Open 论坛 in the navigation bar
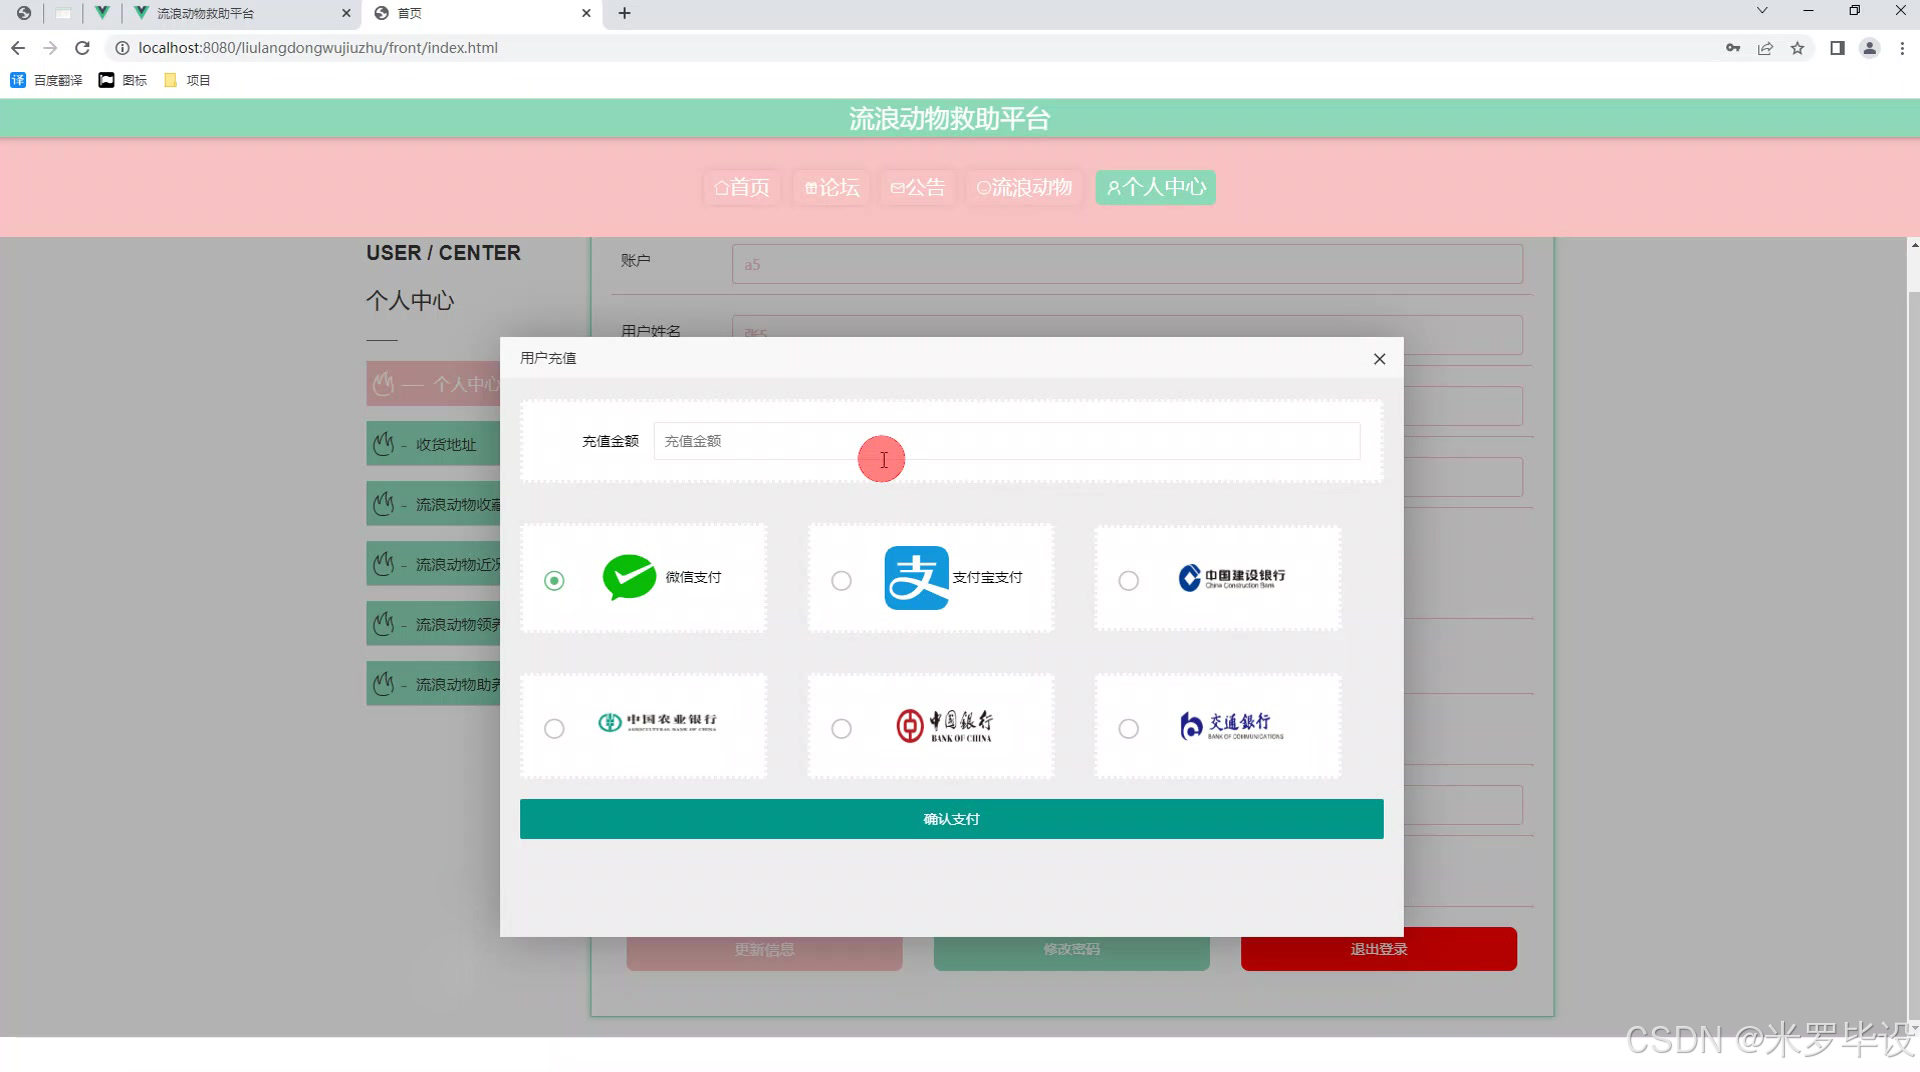This screenshot has height=1072, width=1920. 832,187
